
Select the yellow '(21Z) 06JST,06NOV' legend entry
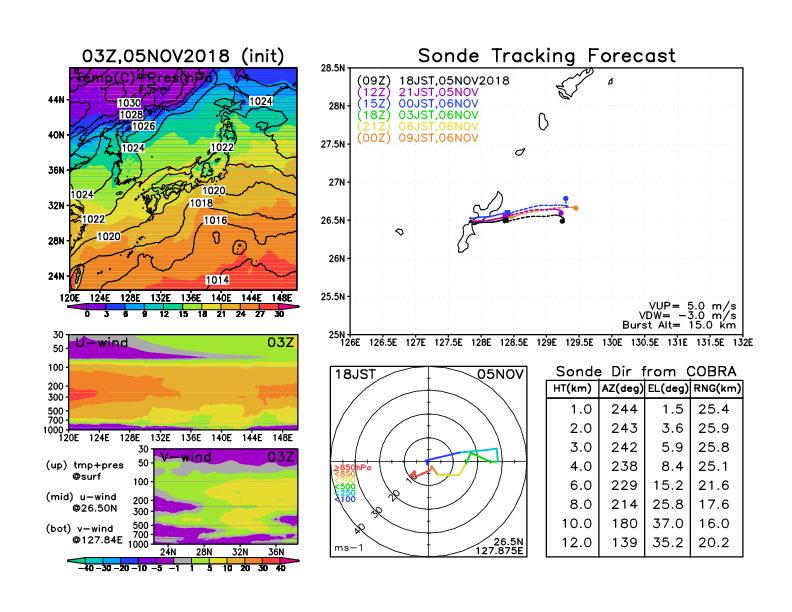tap(417, 127)
